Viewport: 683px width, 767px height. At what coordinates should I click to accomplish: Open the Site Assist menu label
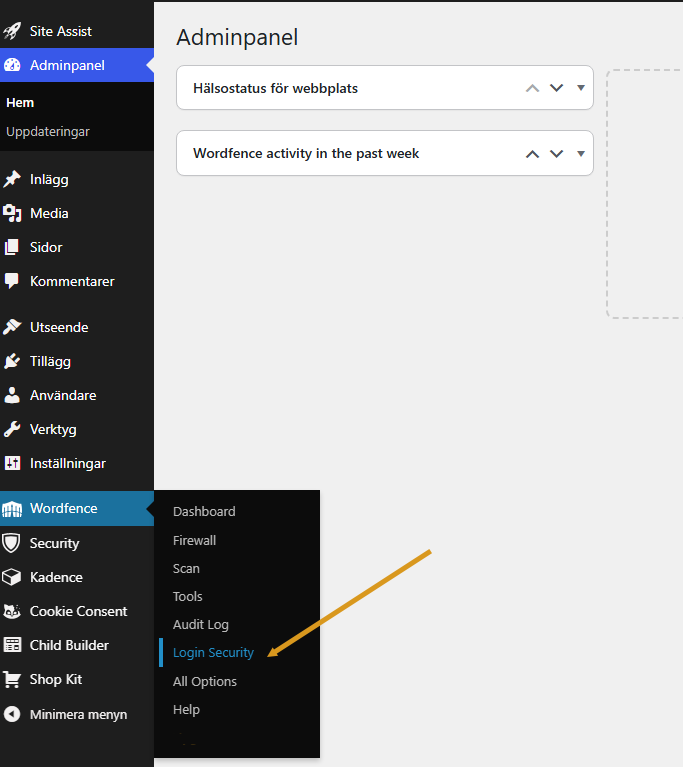tap(61, 31)
